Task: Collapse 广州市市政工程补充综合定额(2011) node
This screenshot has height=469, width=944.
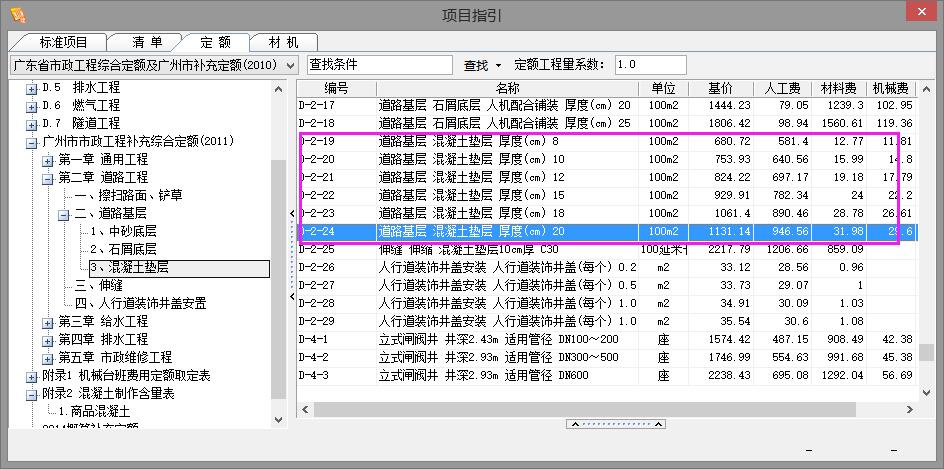Action: (31, 143)
